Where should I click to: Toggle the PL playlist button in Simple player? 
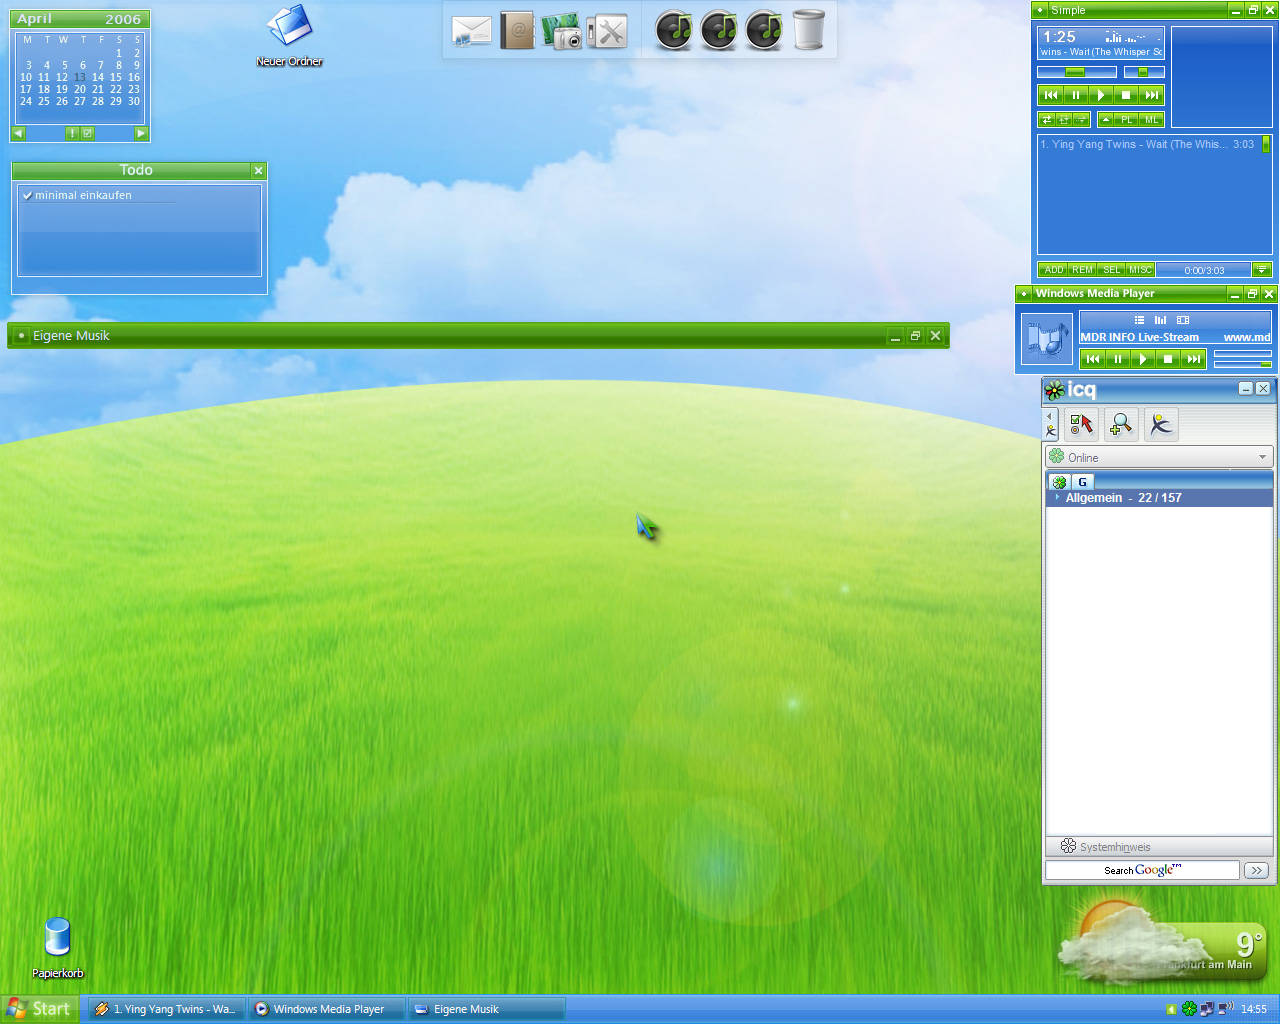[1127, 120]
